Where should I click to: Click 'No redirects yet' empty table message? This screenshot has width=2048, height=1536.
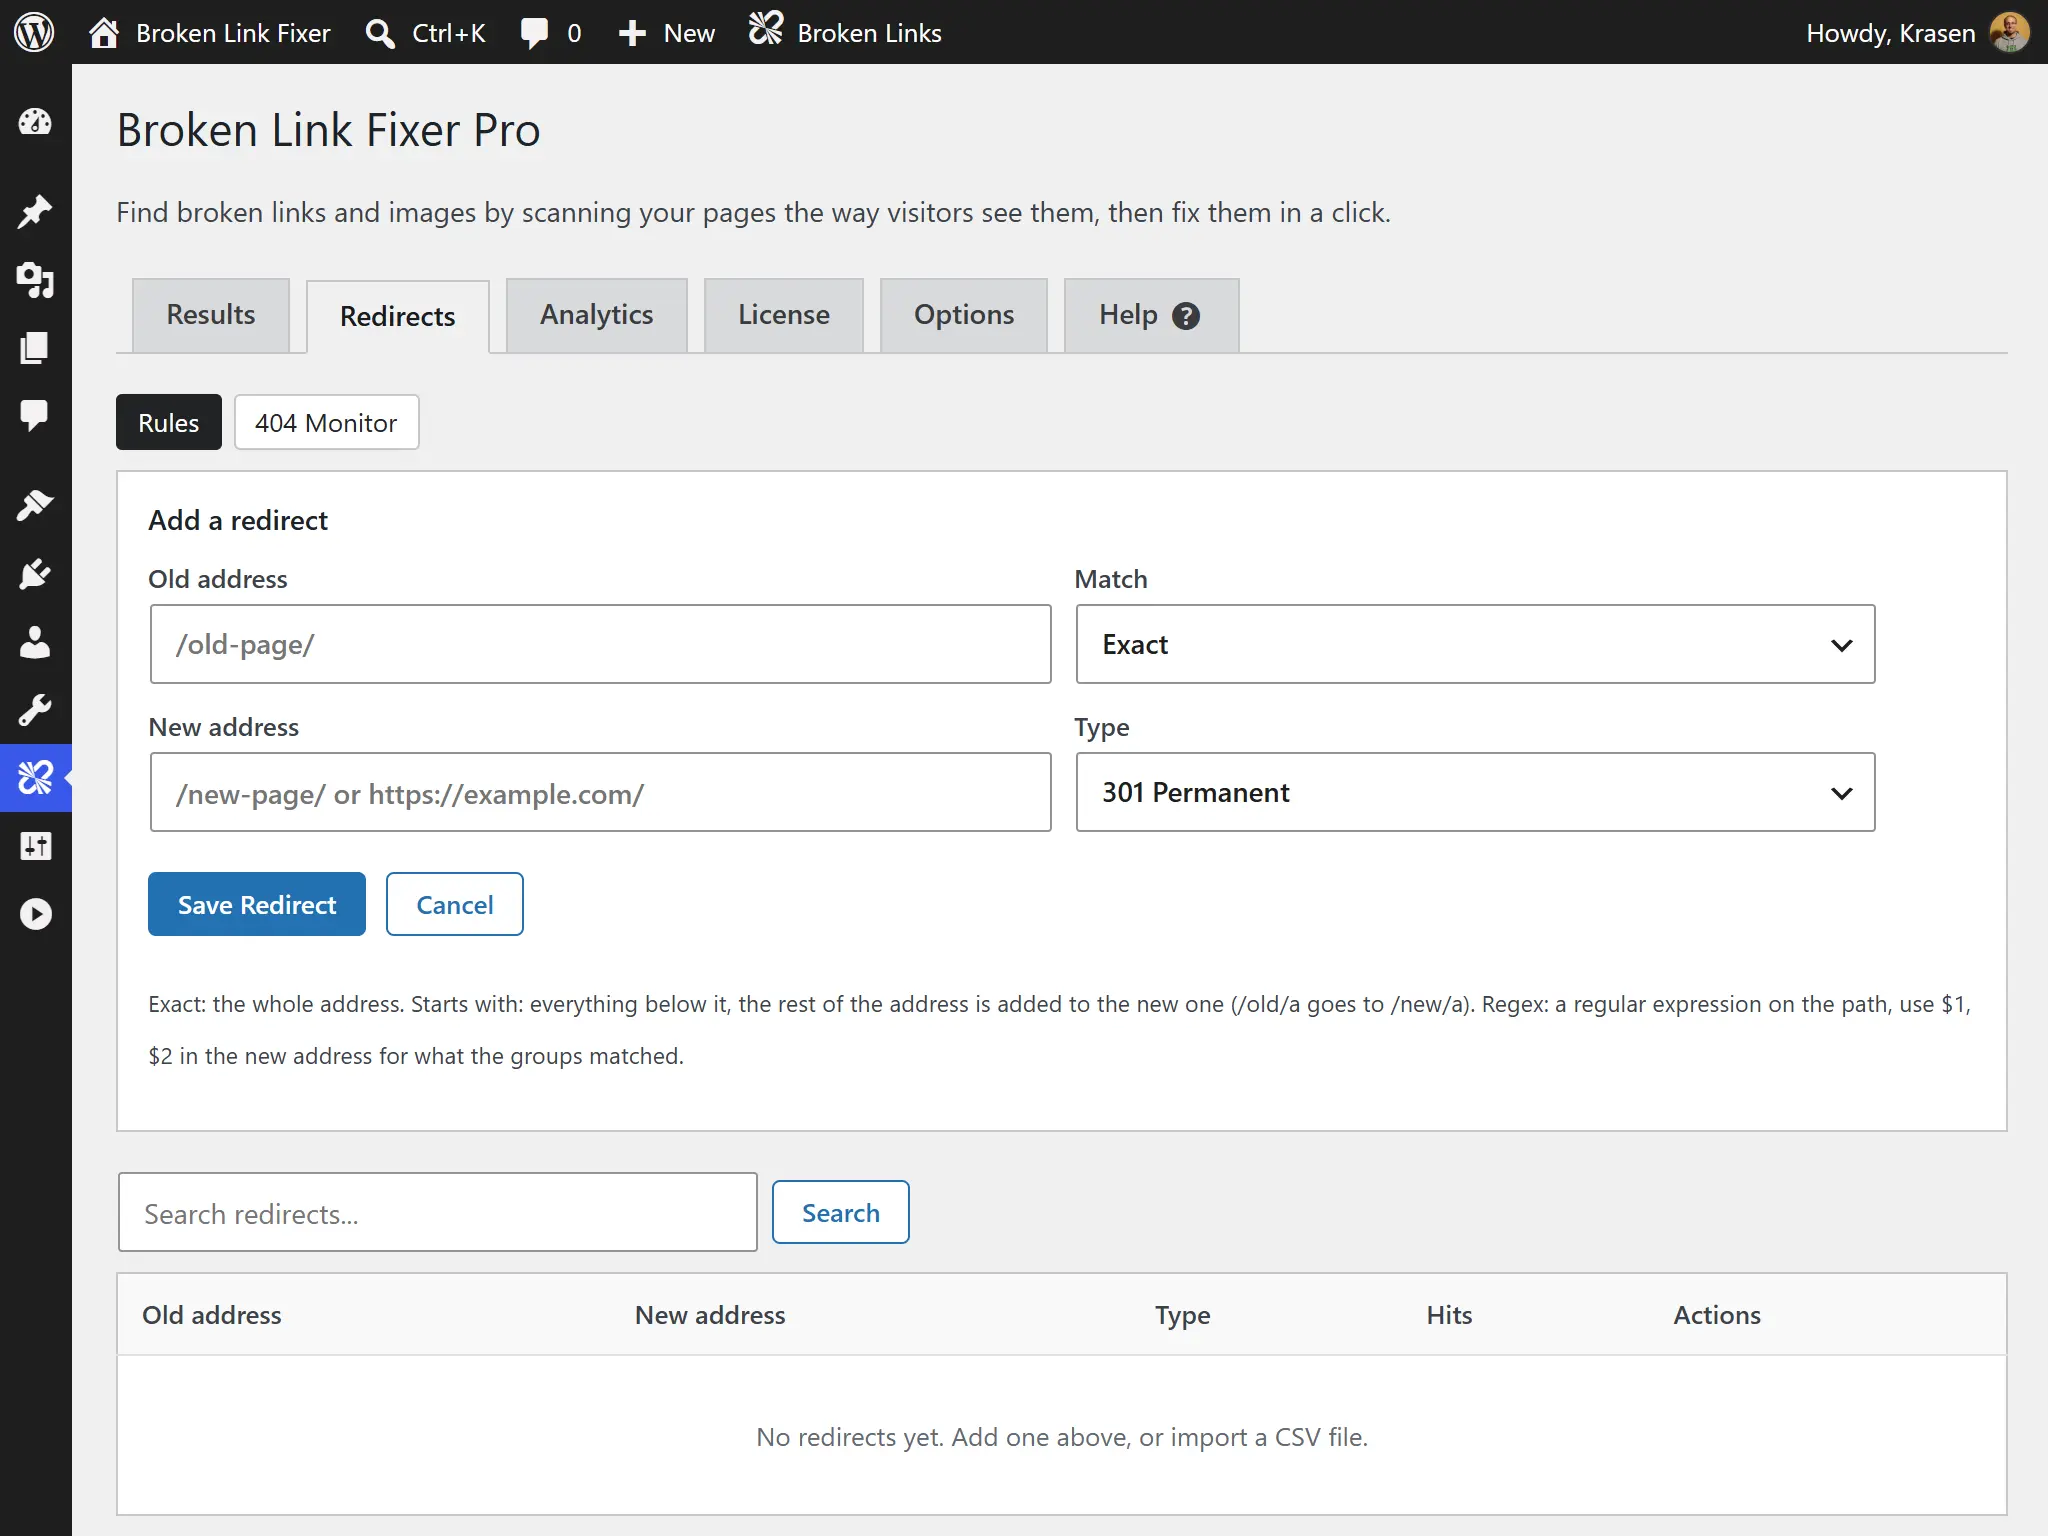point(1062,1437)
